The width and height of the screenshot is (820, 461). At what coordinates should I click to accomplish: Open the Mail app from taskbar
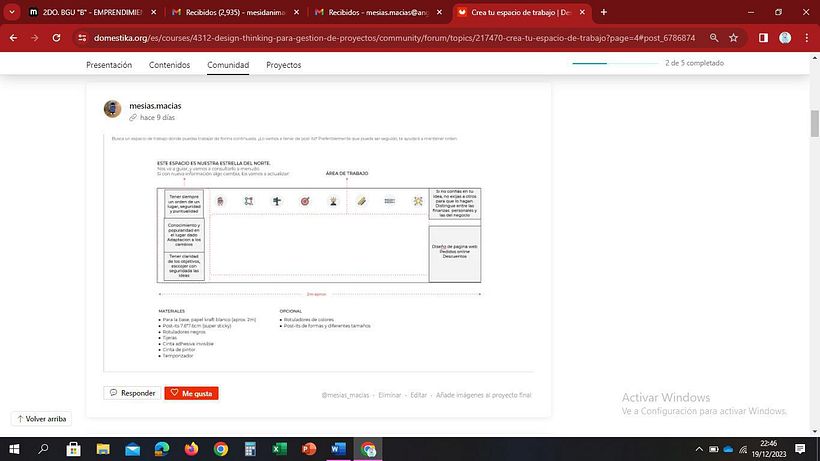coord(132,449)
